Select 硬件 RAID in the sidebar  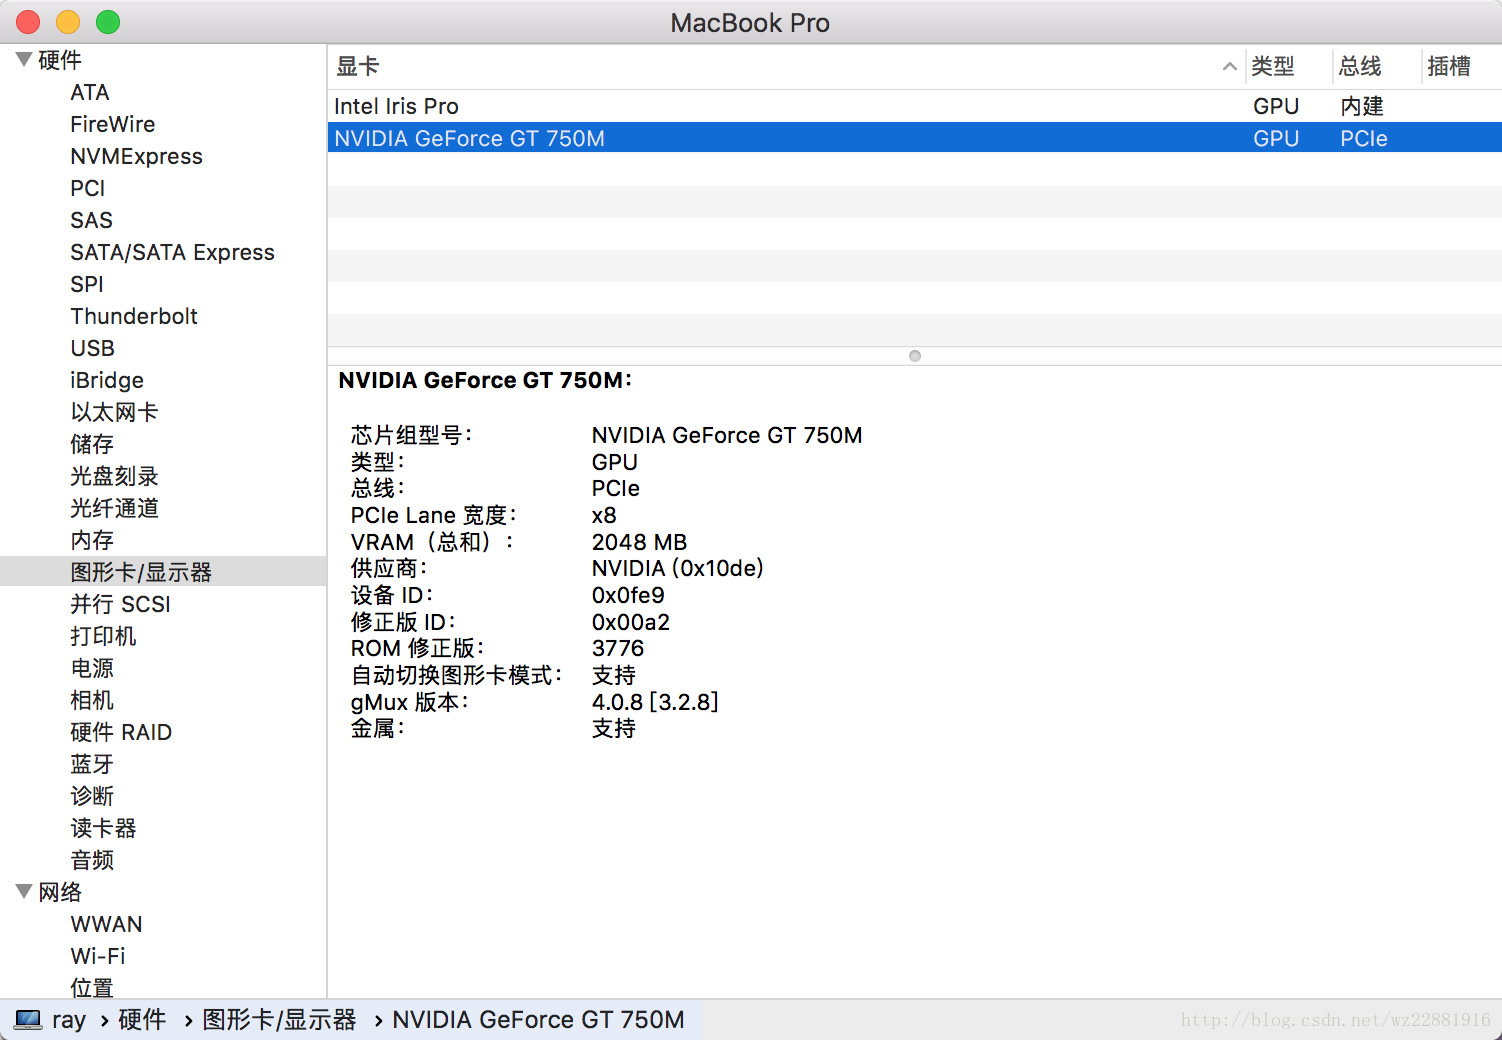pos(121,732)
